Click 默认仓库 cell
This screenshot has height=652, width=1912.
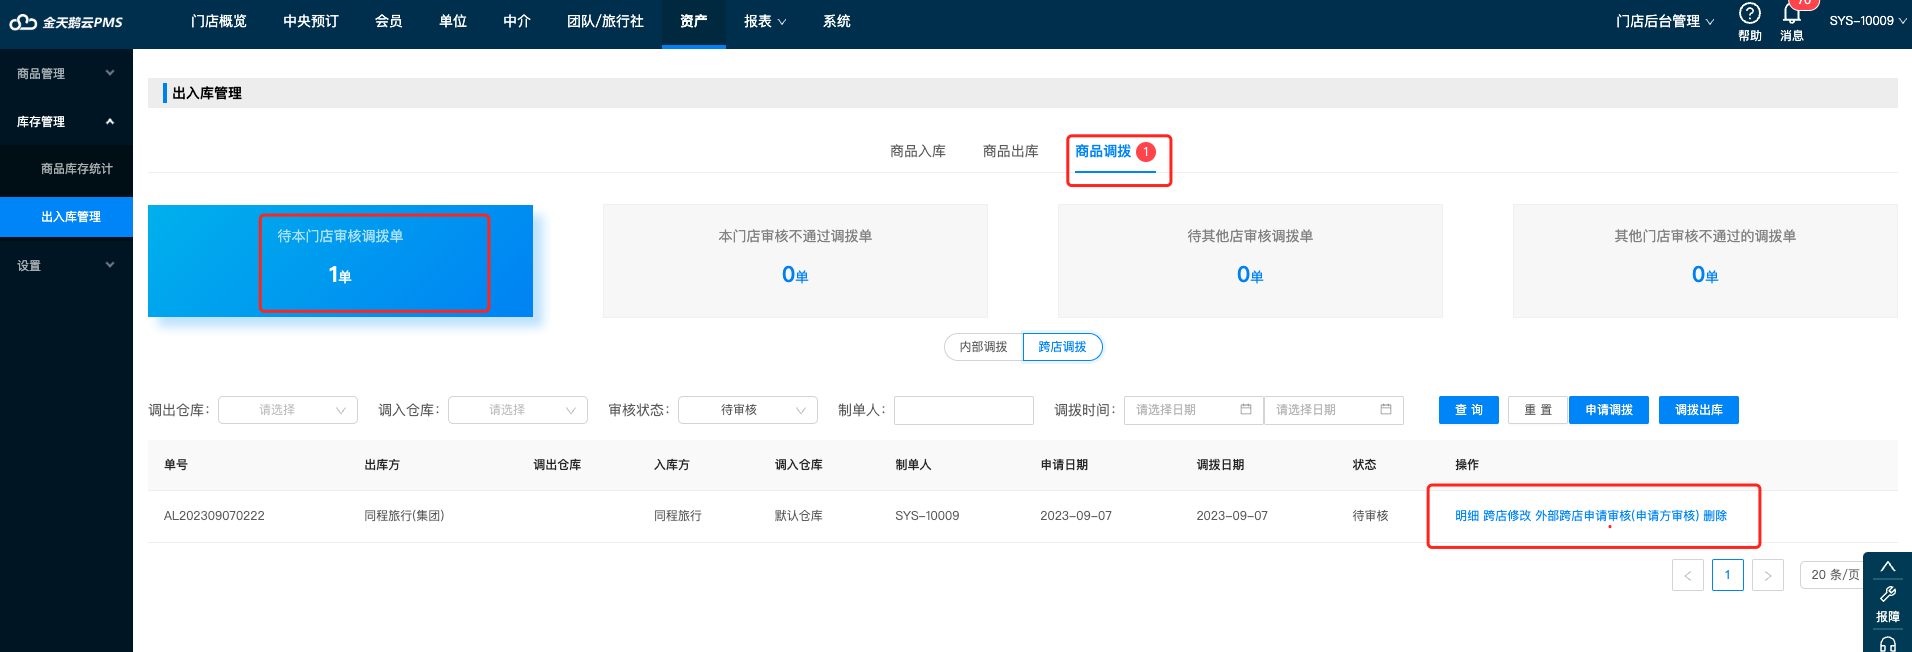coord(799,516)
